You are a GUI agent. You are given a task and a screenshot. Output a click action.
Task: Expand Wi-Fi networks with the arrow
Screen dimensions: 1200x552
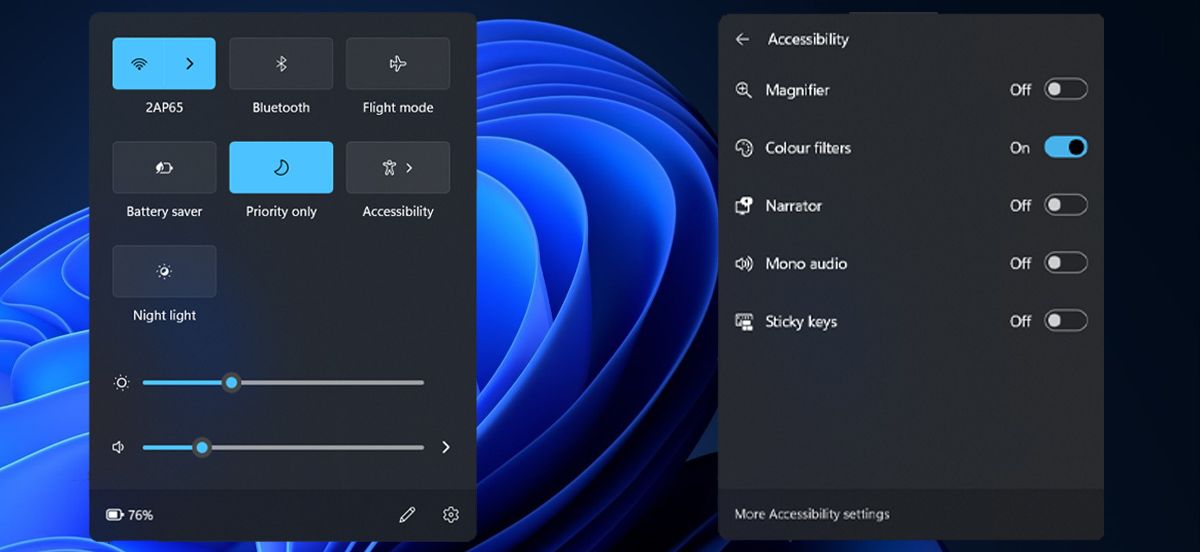click(190, 64)
